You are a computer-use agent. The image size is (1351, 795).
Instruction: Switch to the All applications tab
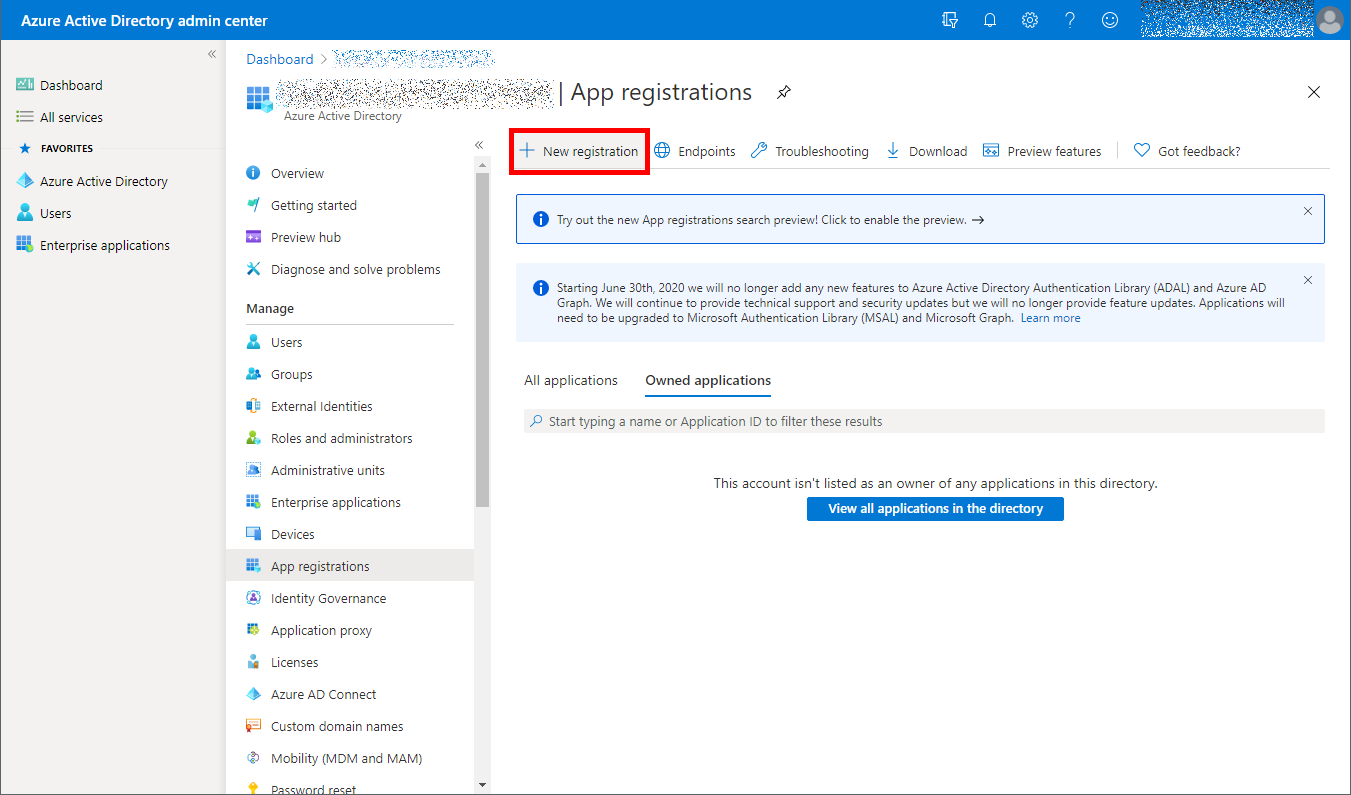[x=571, y=380]
